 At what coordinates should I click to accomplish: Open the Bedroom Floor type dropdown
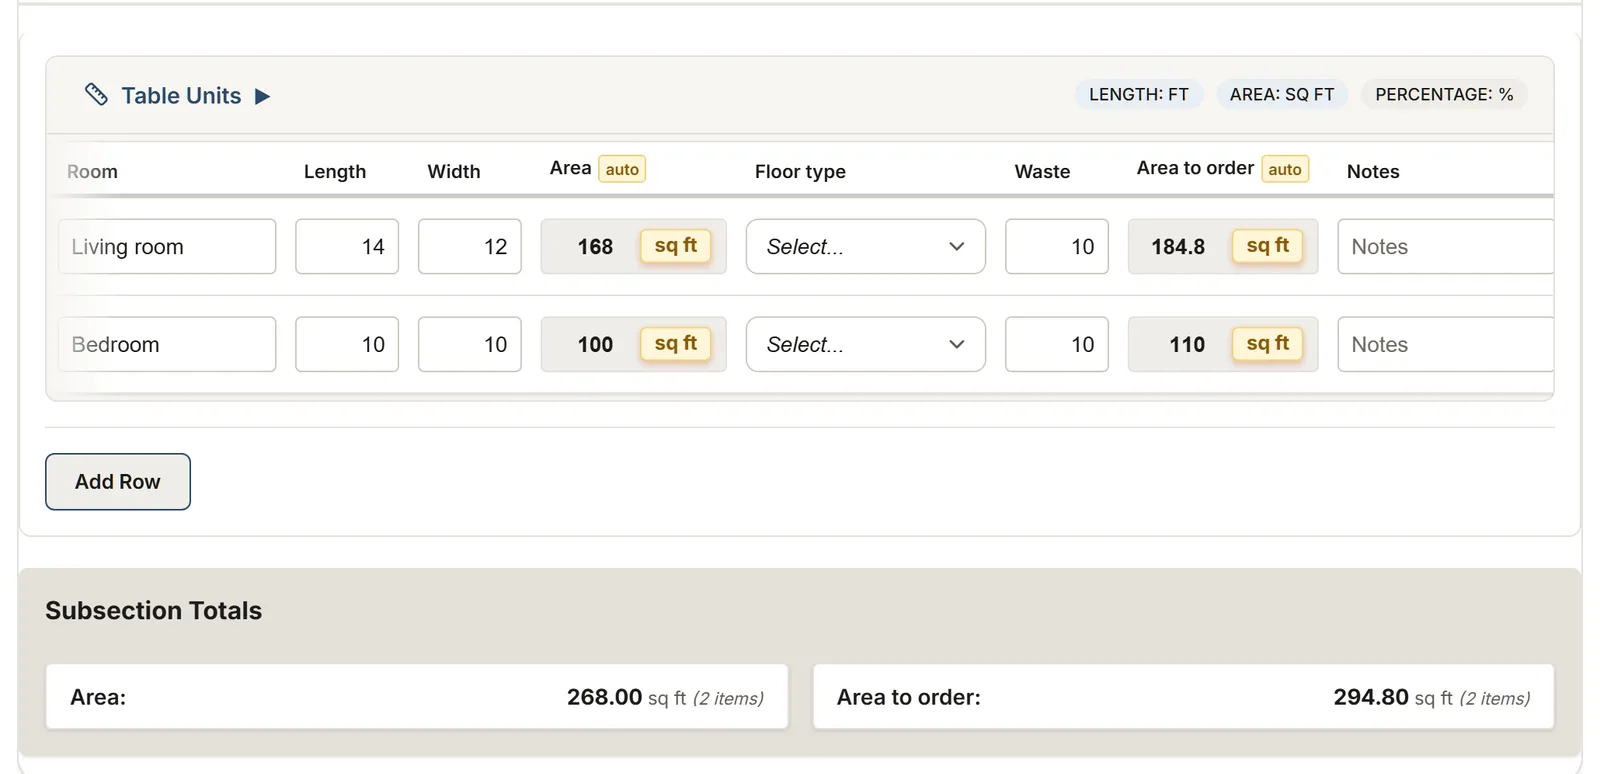866,344
